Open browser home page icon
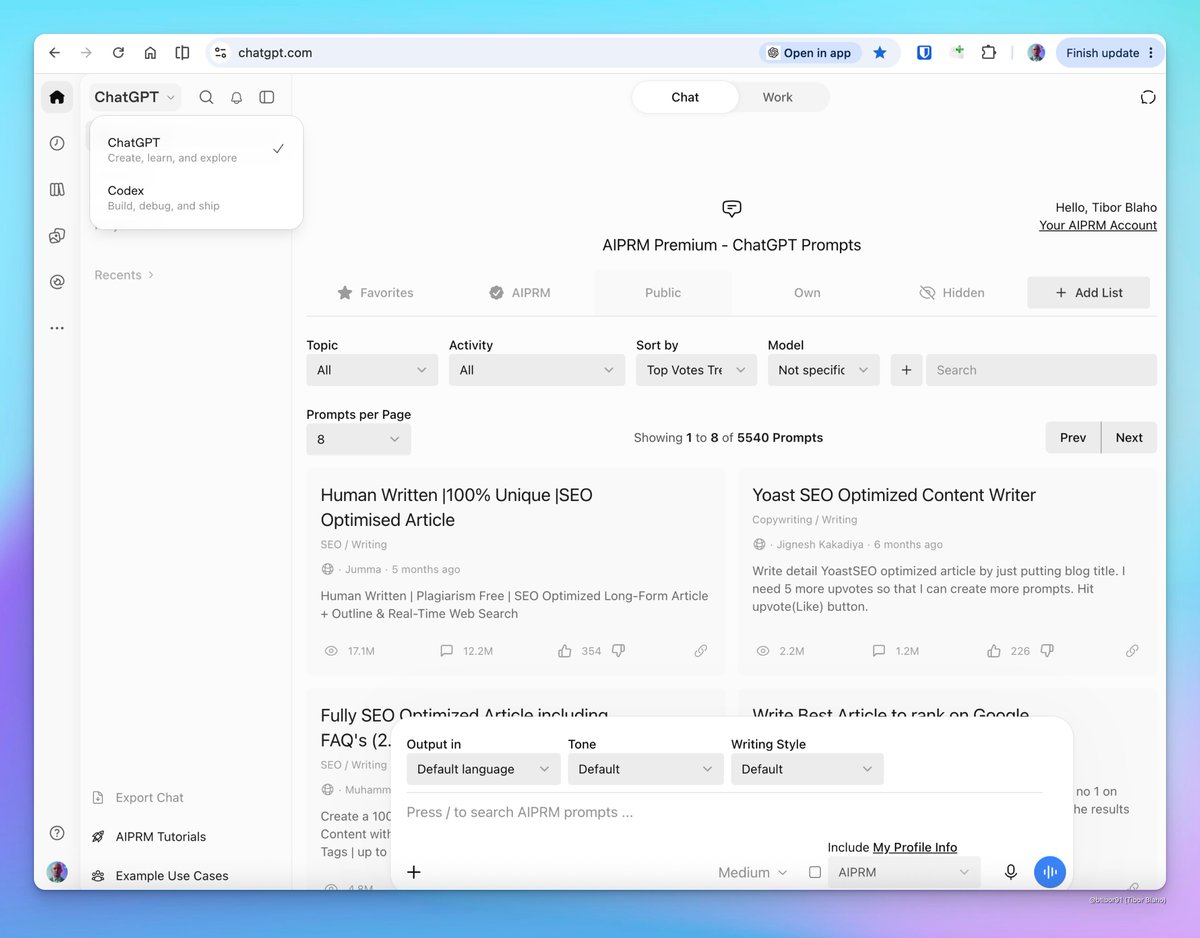 coord(150,53)
